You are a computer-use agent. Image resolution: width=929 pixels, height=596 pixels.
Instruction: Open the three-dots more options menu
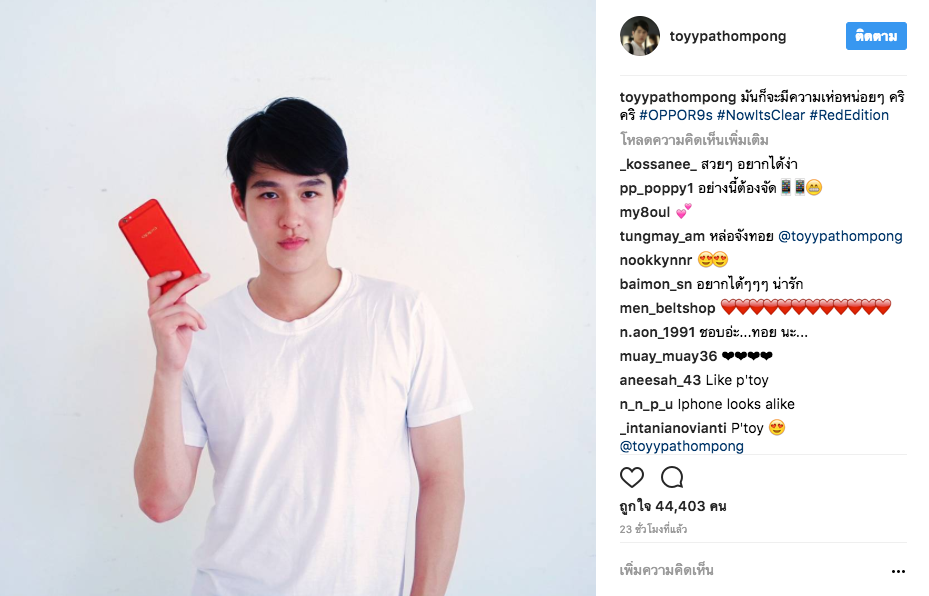tap(898, 571)
